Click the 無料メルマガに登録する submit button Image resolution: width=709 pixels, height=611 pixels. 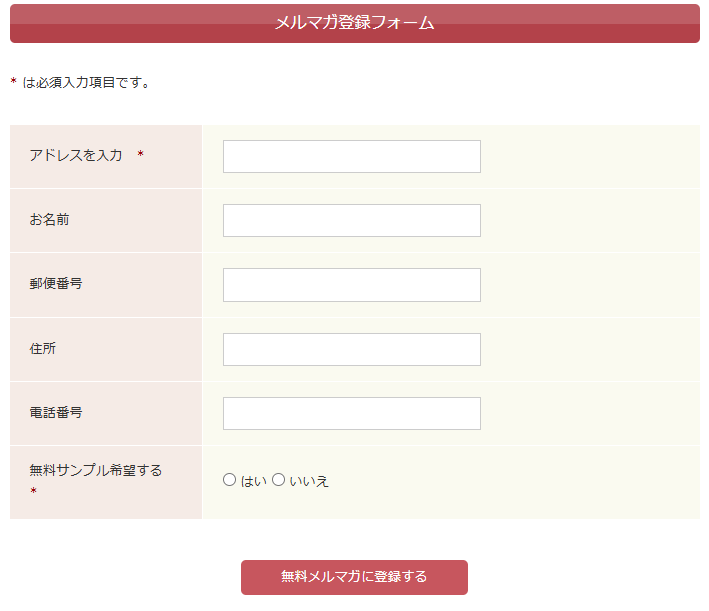click(354, 578)
